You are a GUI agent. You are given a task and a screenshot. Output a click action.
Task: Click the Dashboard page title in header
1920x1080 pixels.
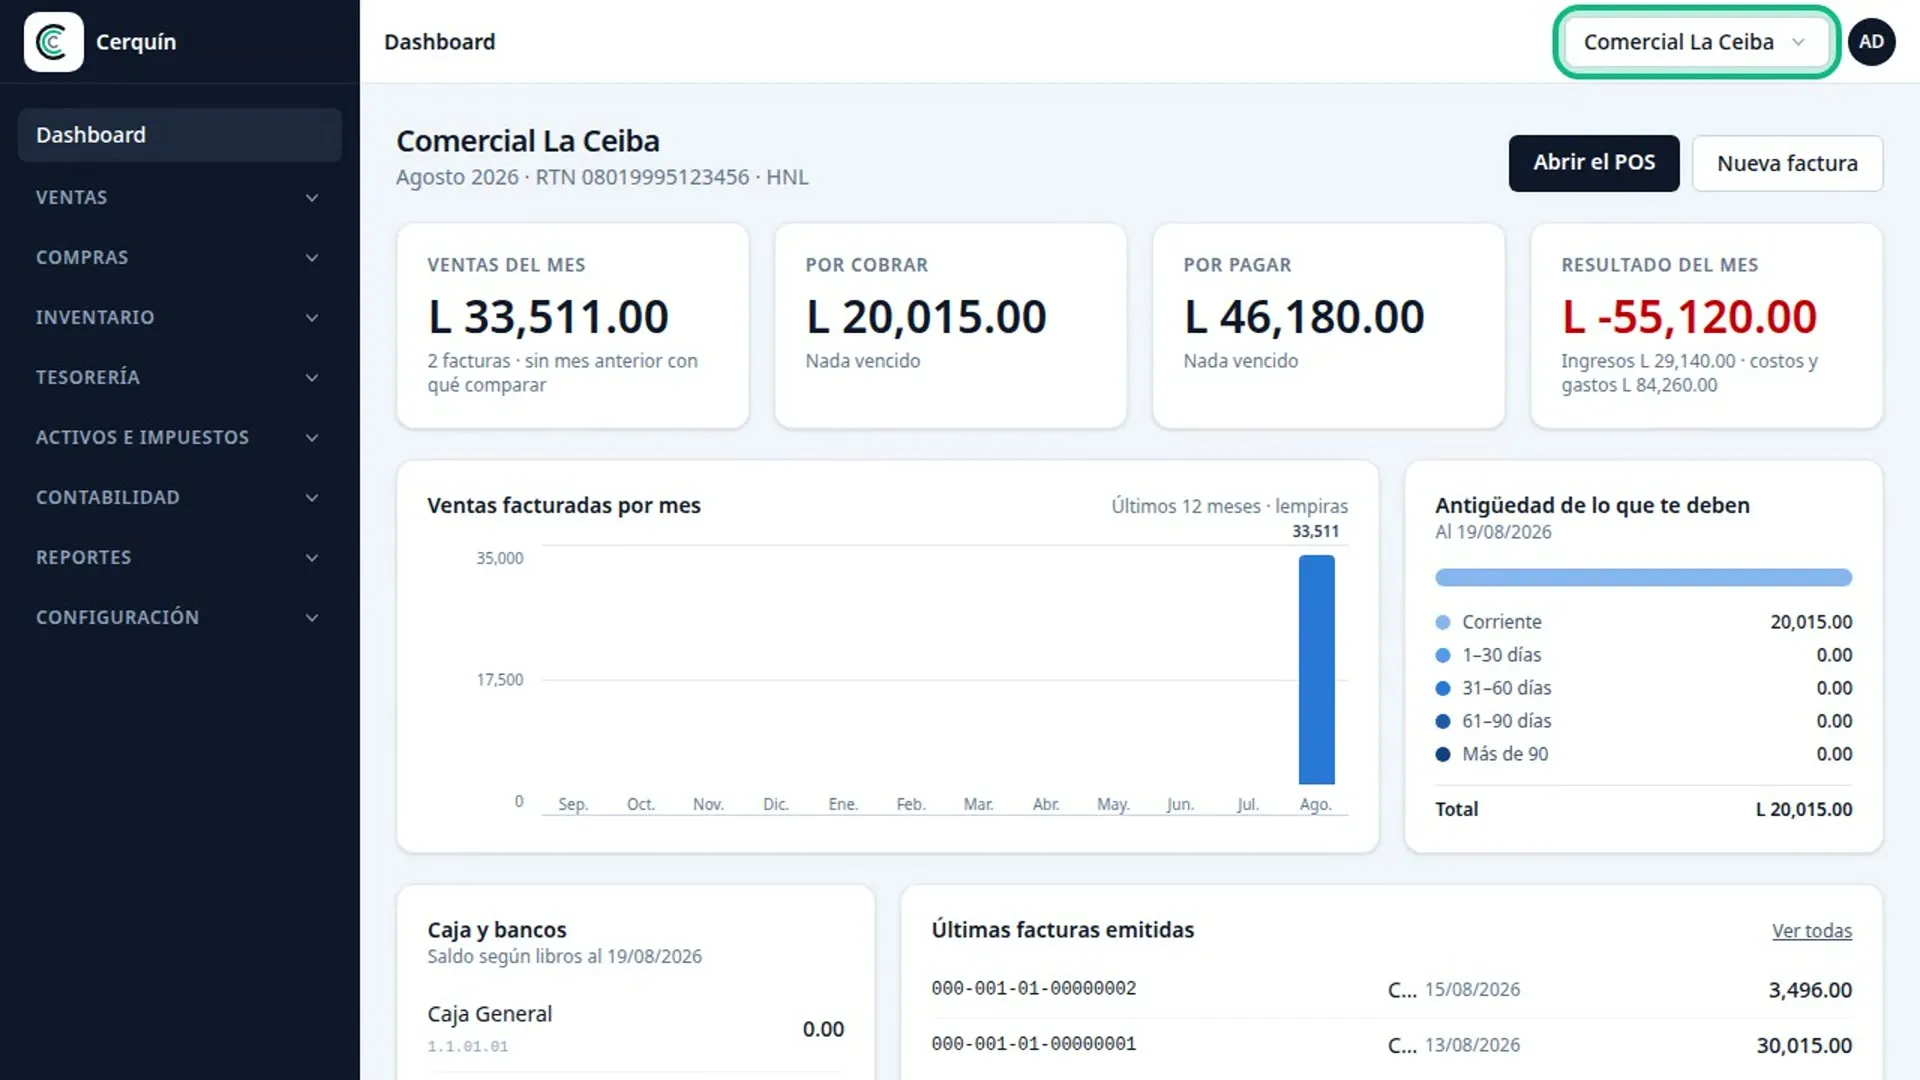tap(440, 42)
